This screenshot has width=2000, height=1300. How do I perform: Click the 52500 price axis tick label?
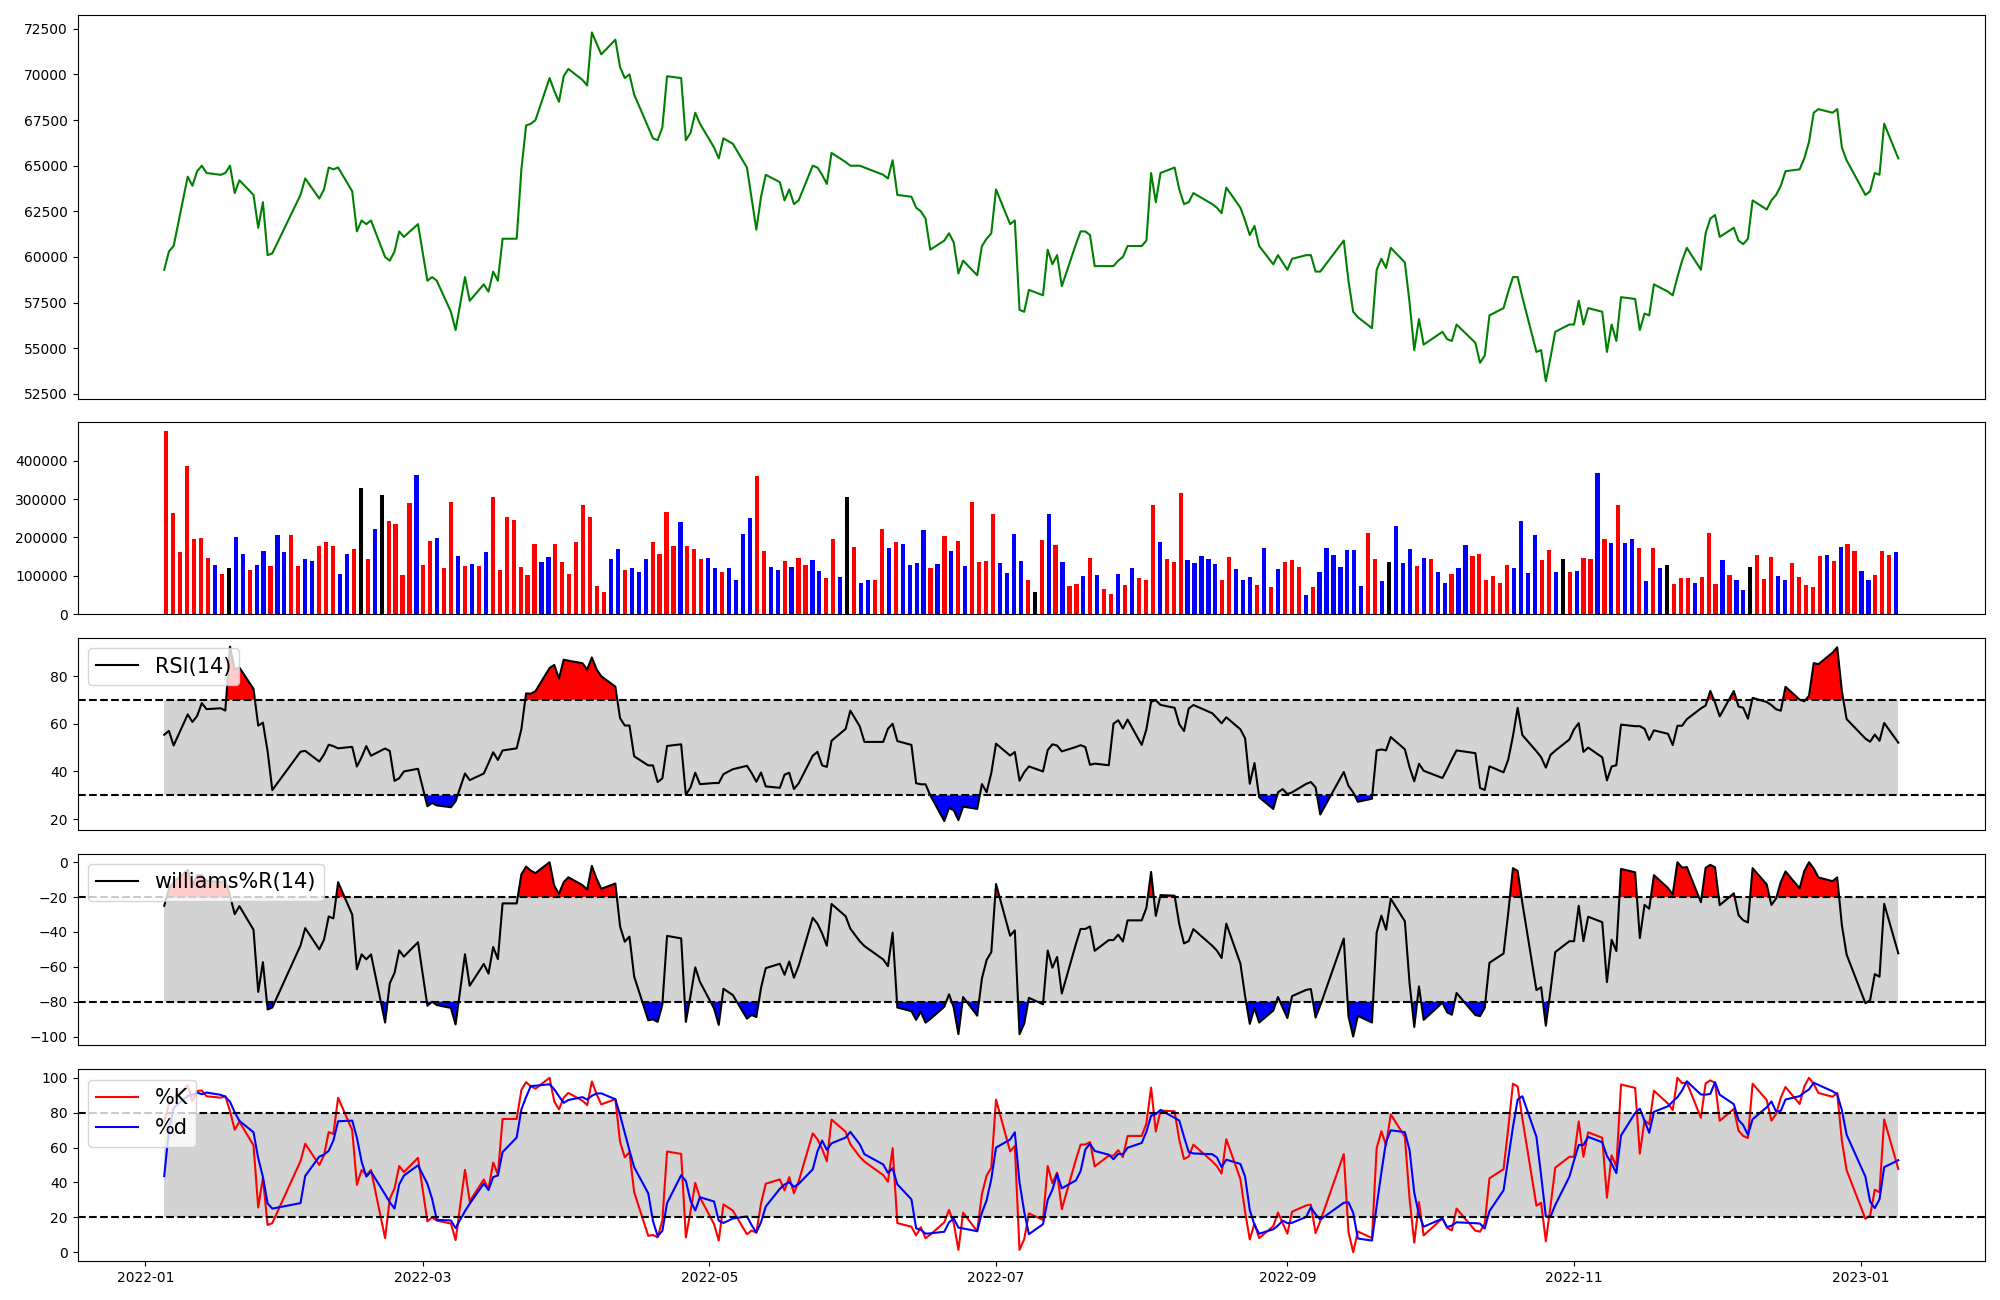[x=46, y=394]
